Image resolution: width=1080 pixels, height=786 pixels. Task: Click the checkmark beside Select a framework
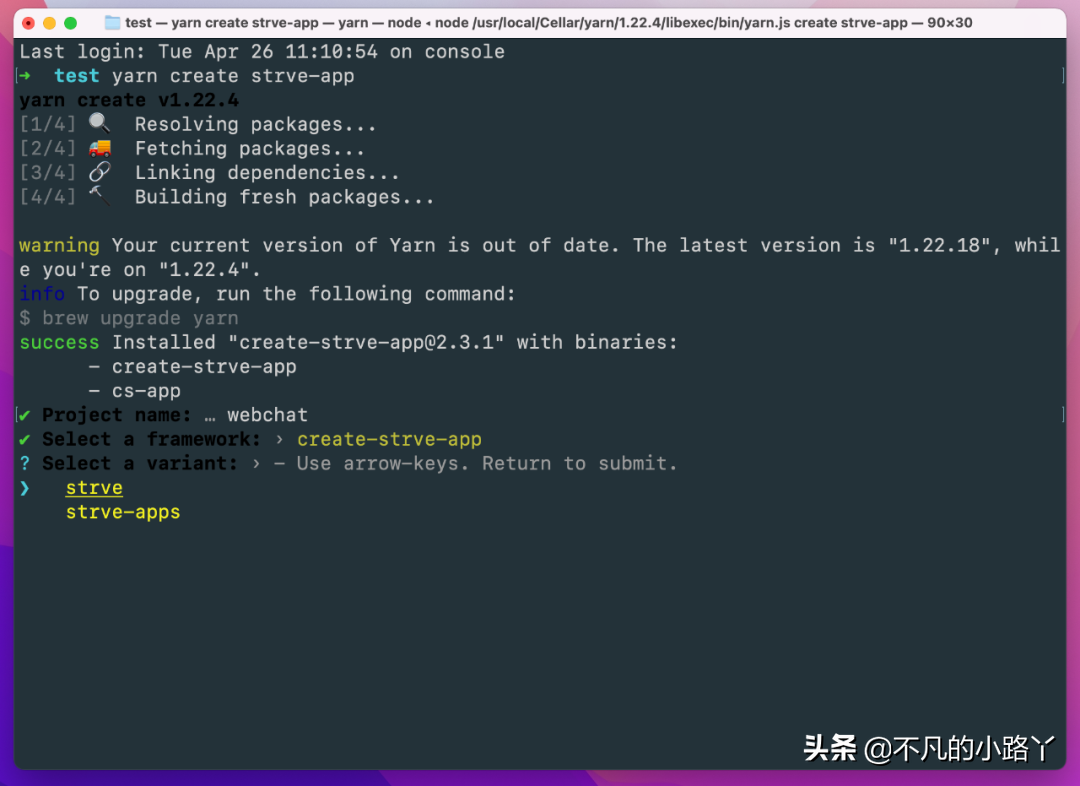click(22, 438)
